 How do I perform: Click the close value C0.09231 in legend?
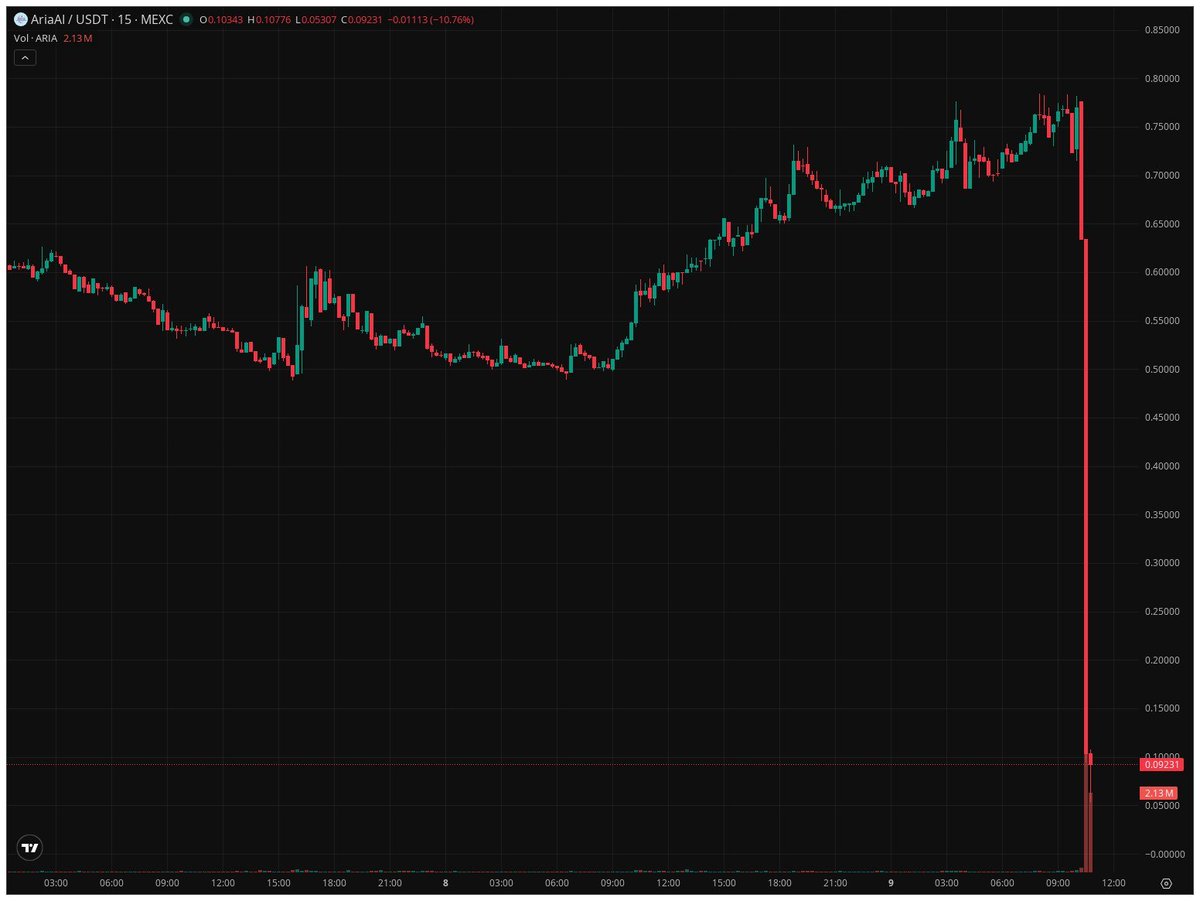tap(362, 20)
